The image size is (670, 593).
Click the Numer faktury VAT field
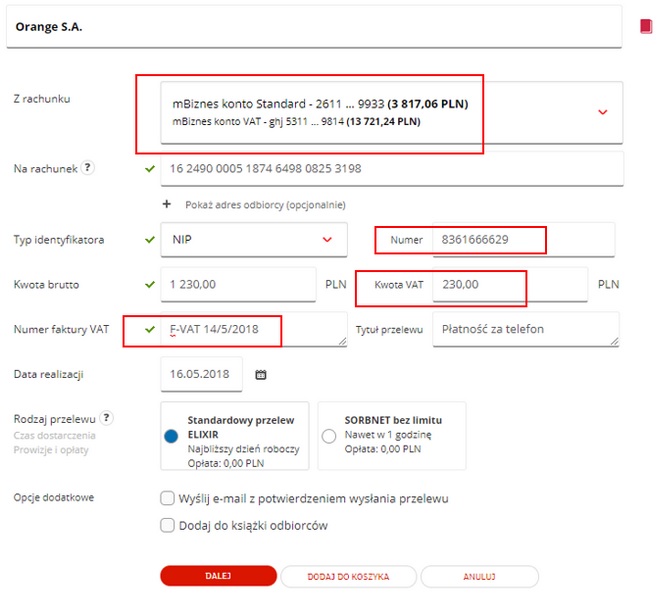(x=254, y=329)
